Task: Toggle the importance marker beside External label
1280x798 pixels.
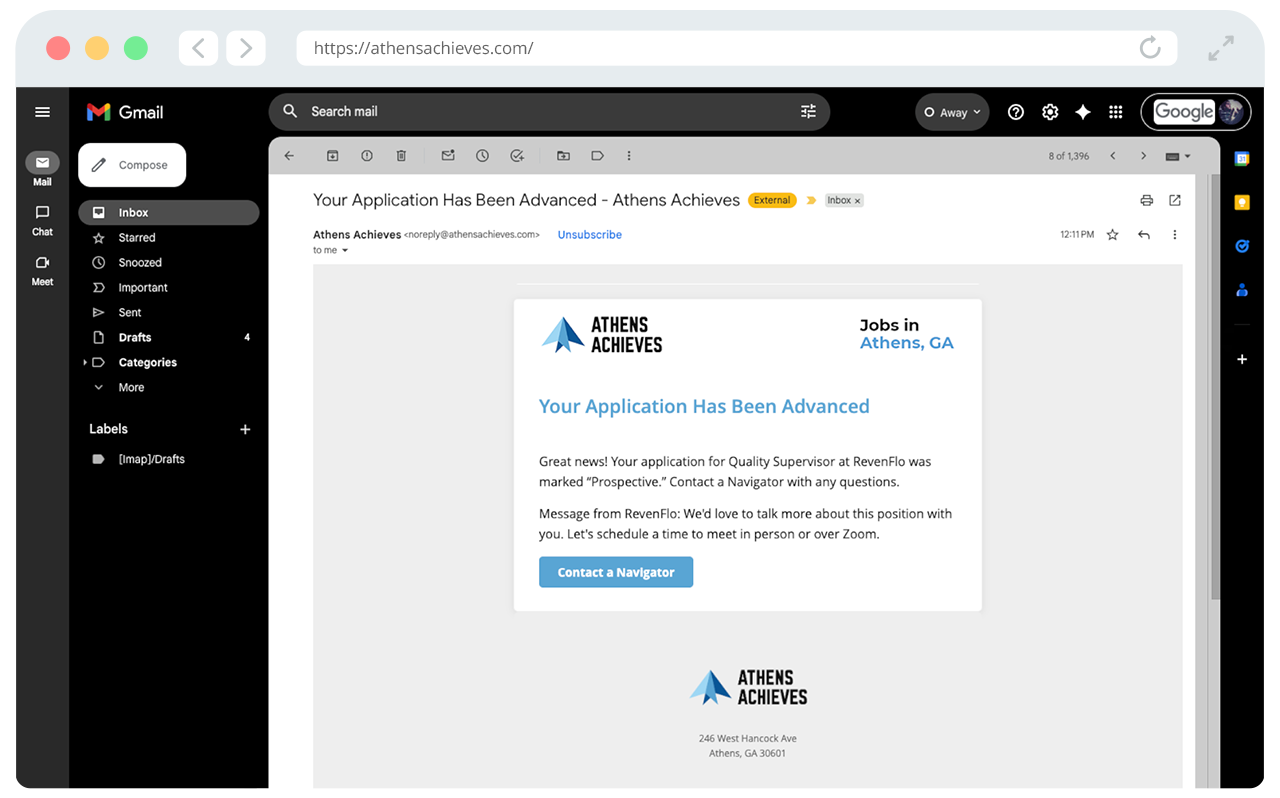Action: point(811,200)
